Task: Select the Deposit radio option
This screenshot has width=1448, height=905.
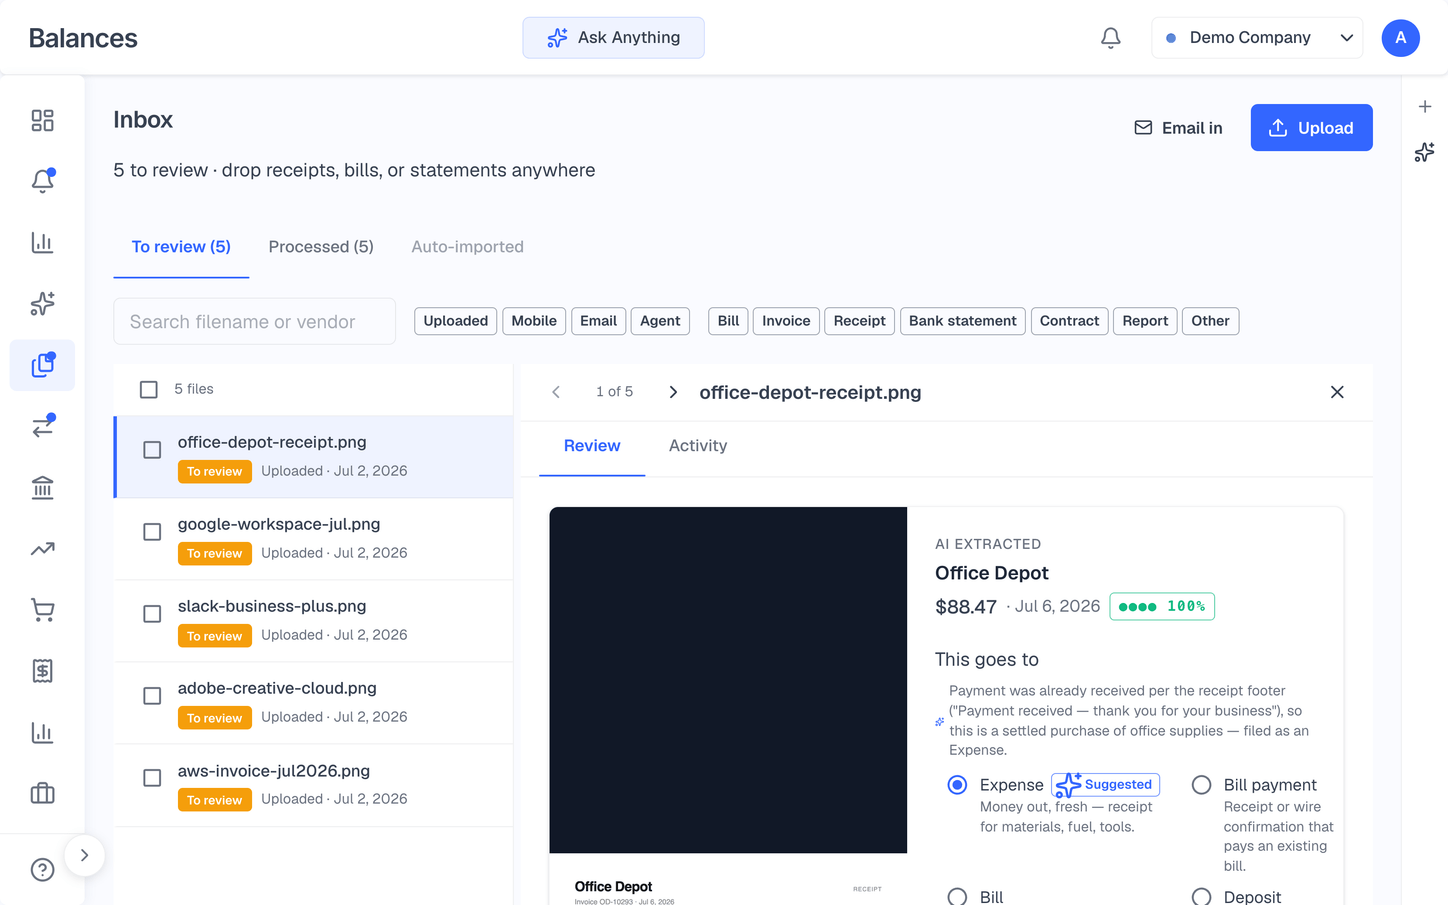Action: pos(1201,897)
